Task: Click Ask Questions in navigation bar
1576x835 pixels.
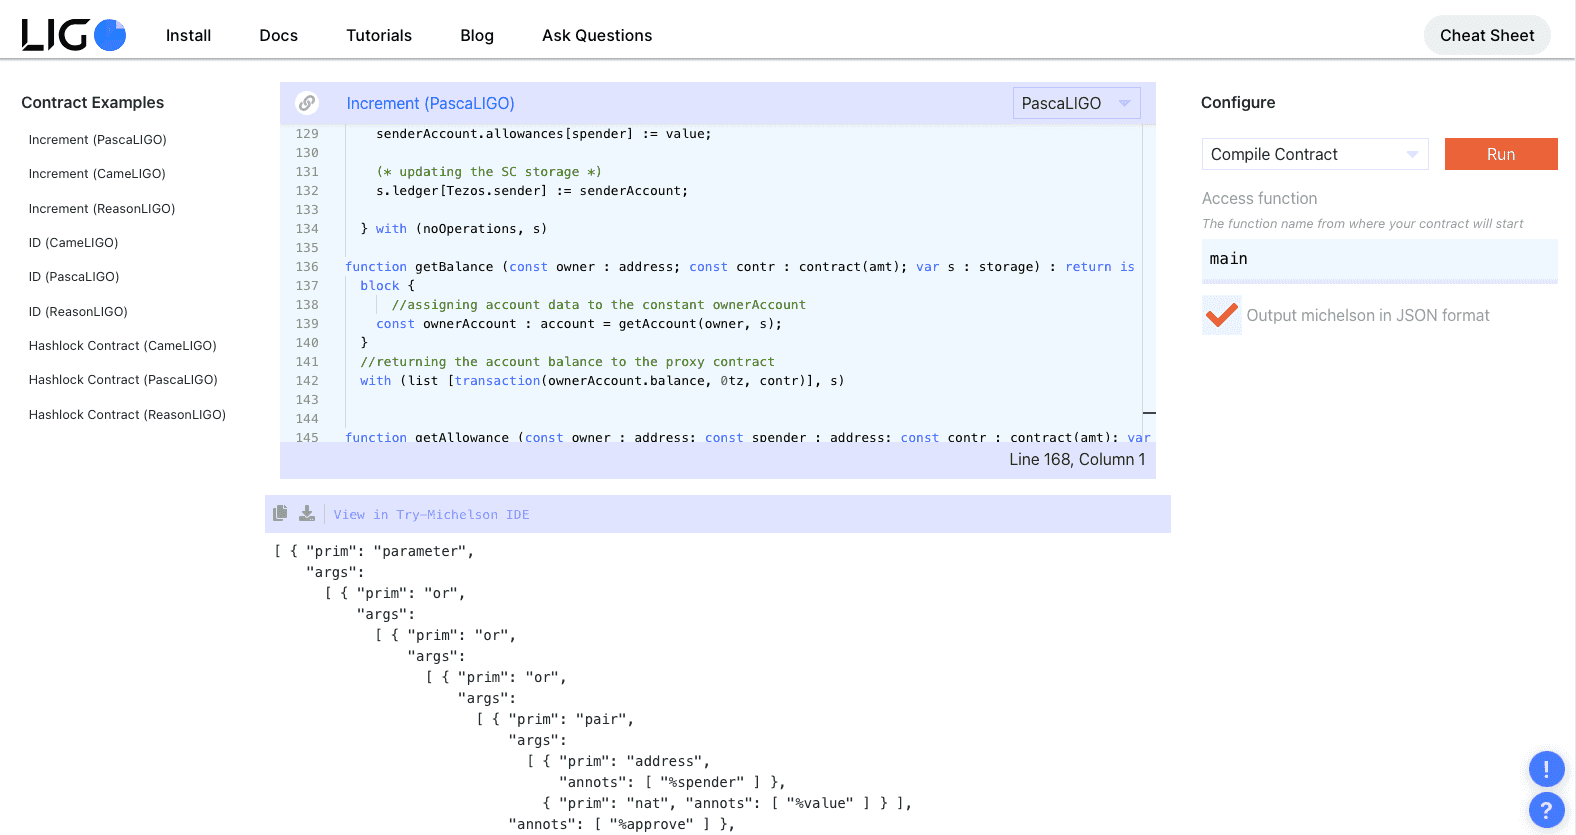Action: pyautogui.click(x=597, y=35)
